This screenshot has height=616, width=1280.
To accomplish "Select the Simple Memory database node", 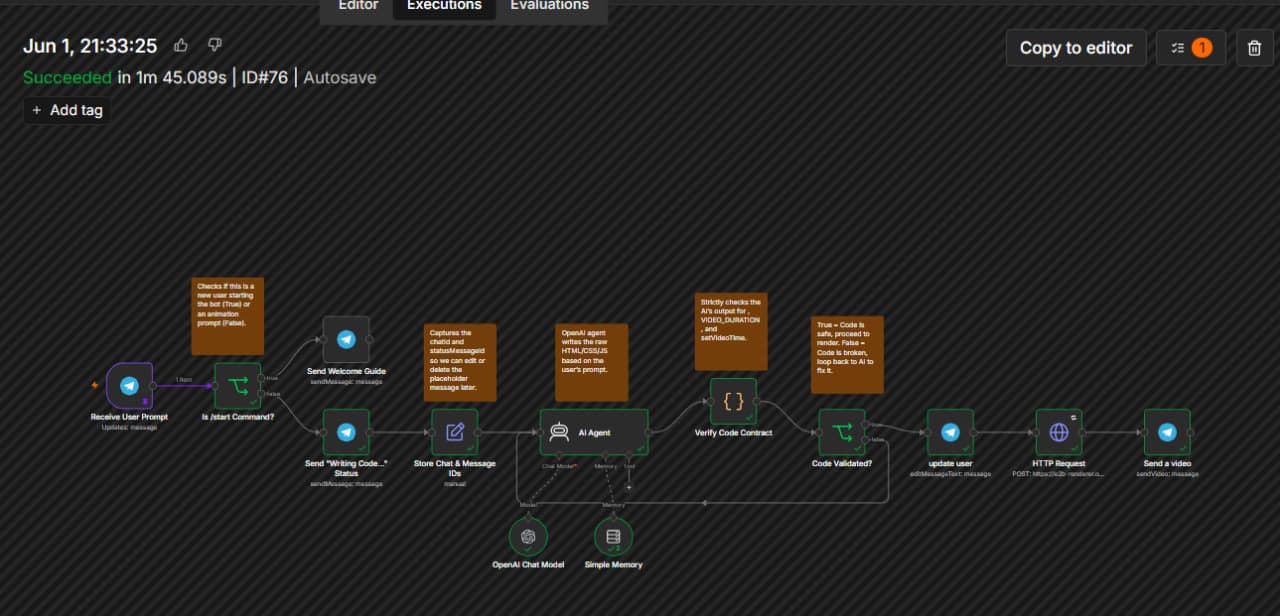I will click(613, 536).
